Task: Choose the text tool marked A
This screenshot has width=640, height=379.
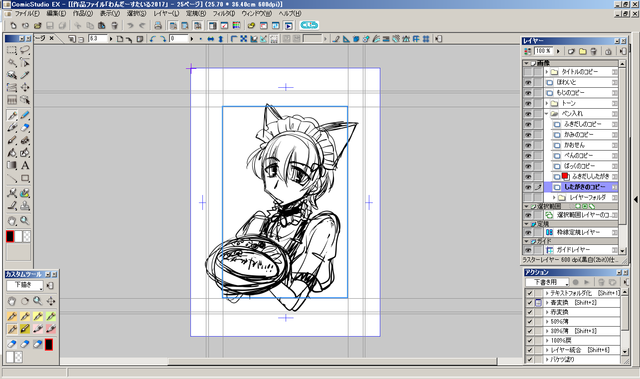Action: pyautogui.click(x=25, y=165)
